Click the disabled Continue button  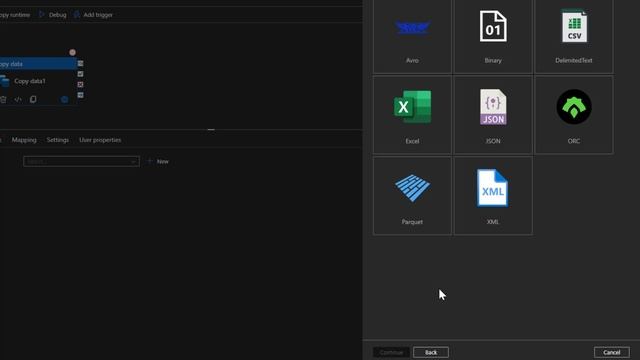391,352
